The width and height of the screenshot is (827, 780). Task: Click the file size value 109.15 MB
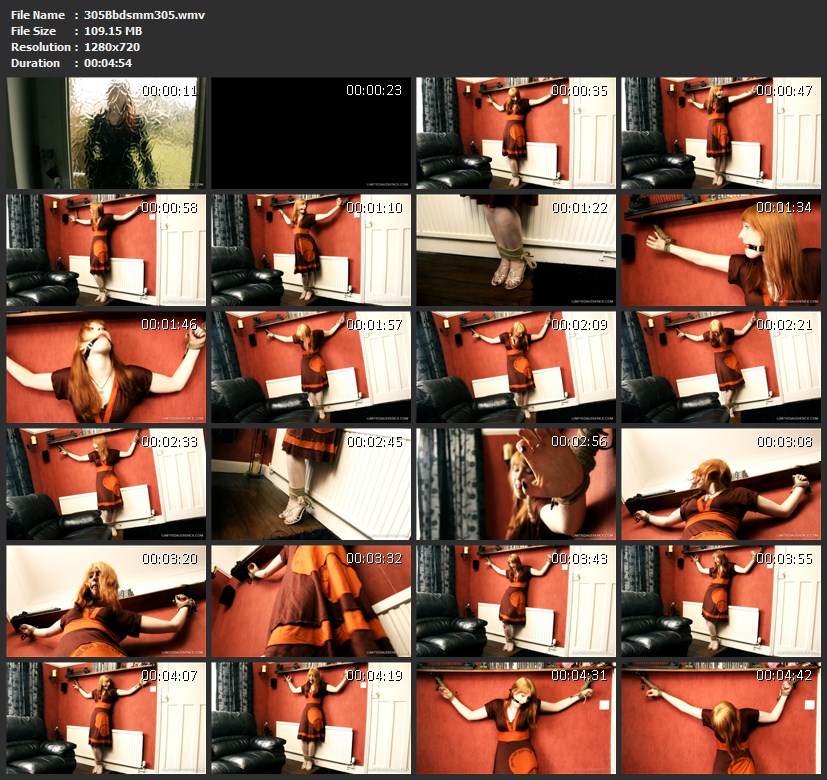113,31
